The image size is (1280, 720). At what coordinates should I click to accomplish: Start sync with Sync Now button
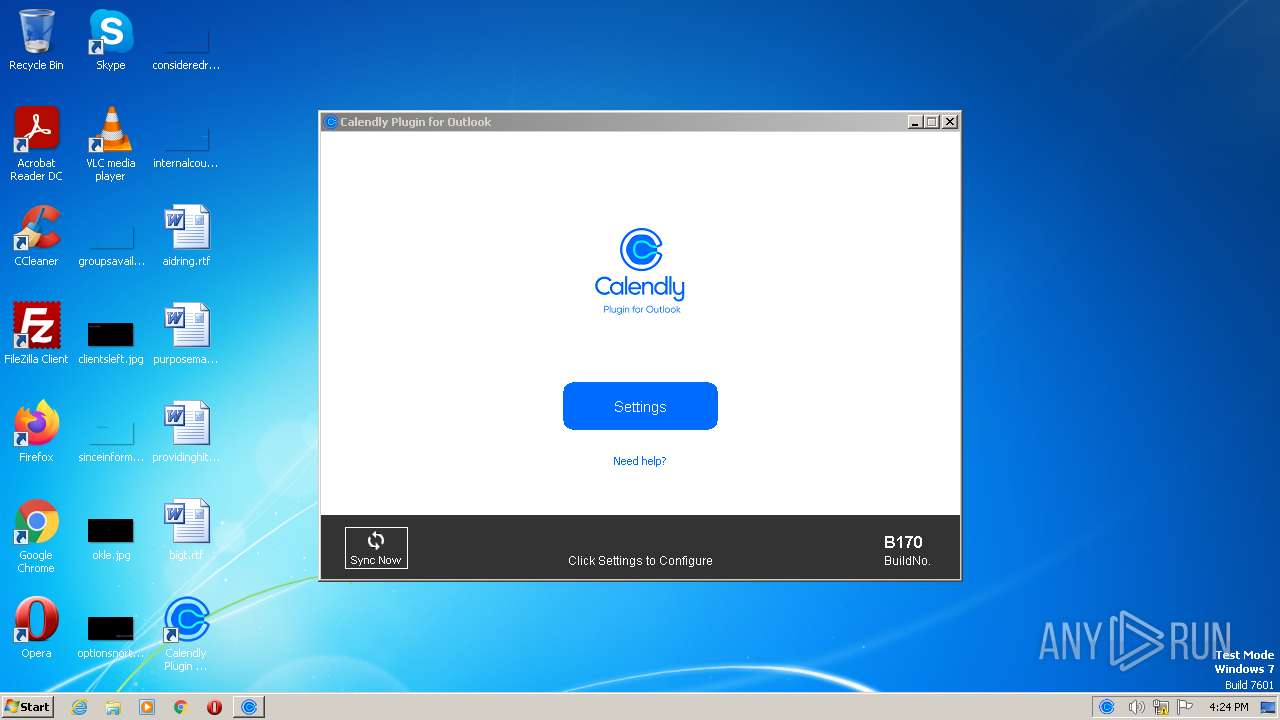tap(376, 548)
